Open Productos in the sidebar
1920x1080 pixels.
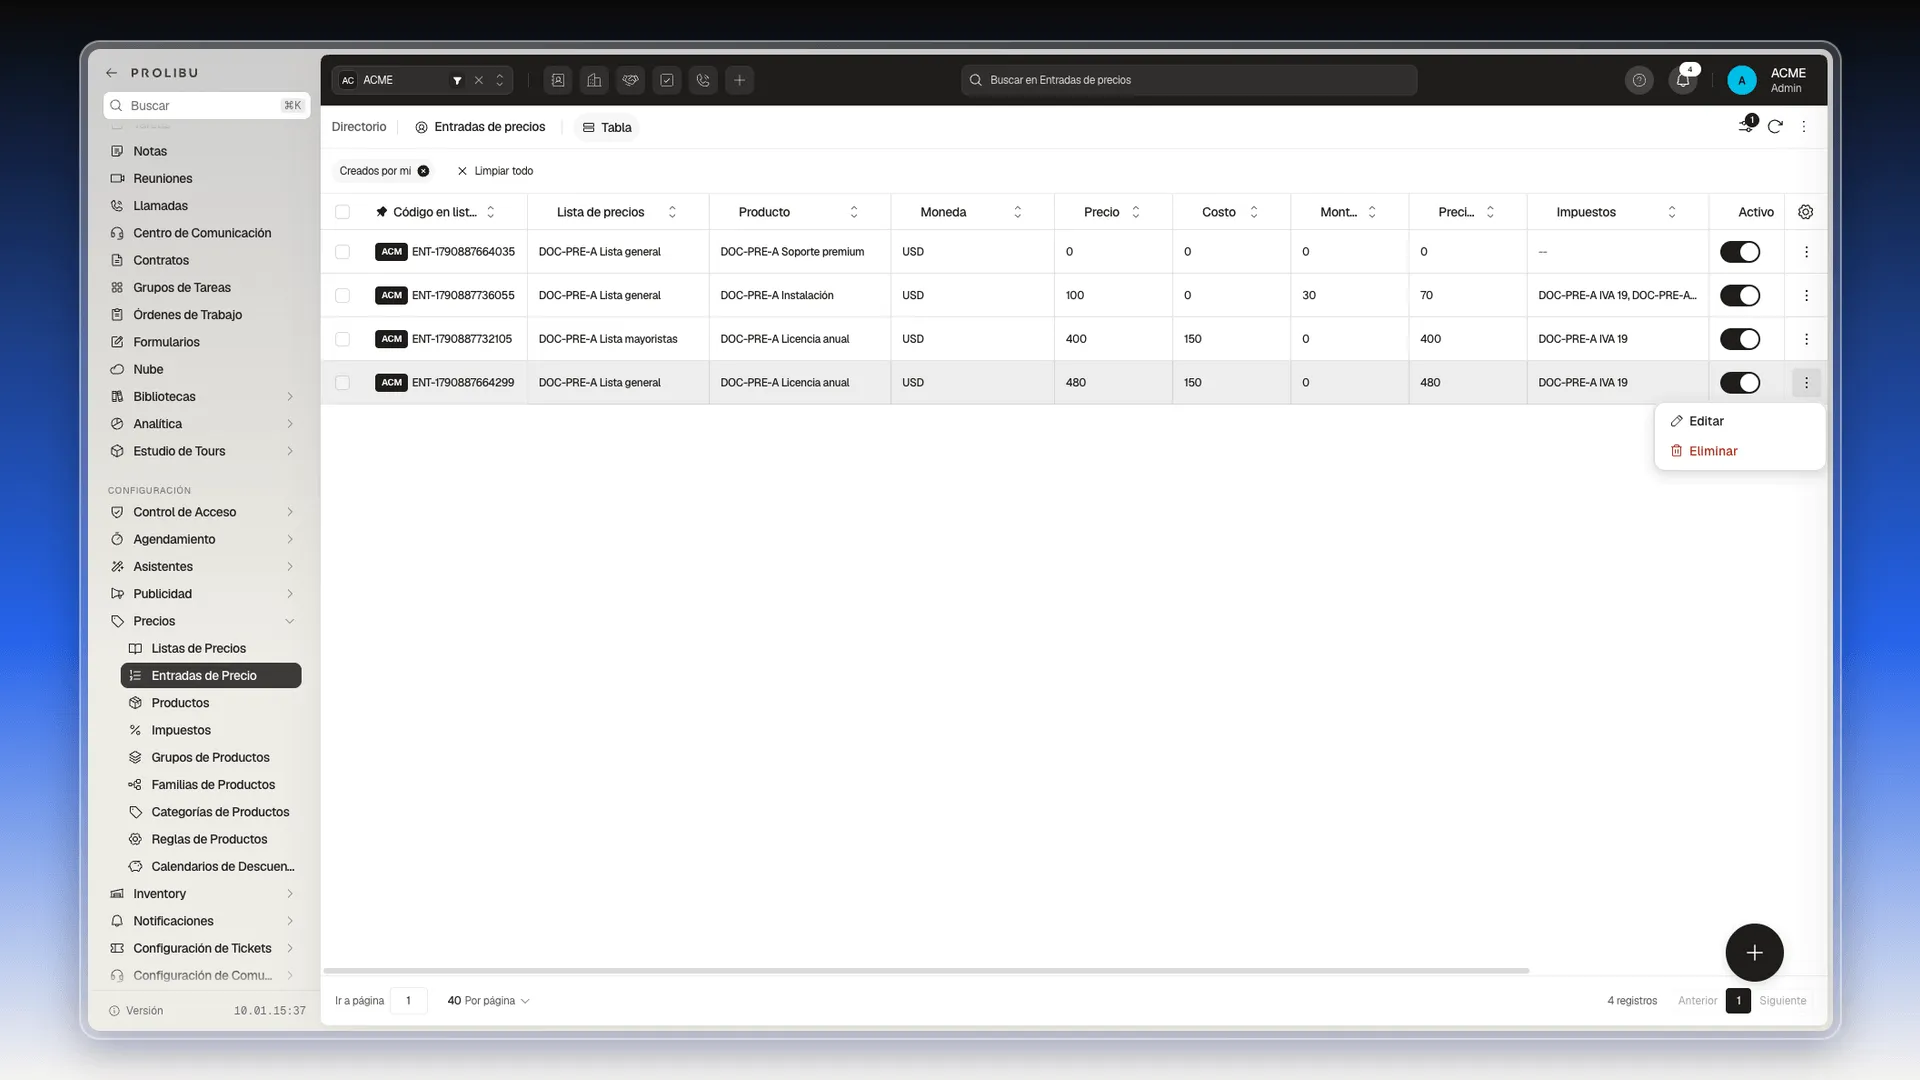211,703
